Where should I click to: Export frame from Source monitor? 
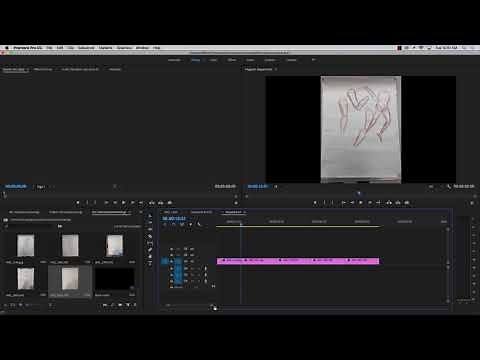(170, 203)
